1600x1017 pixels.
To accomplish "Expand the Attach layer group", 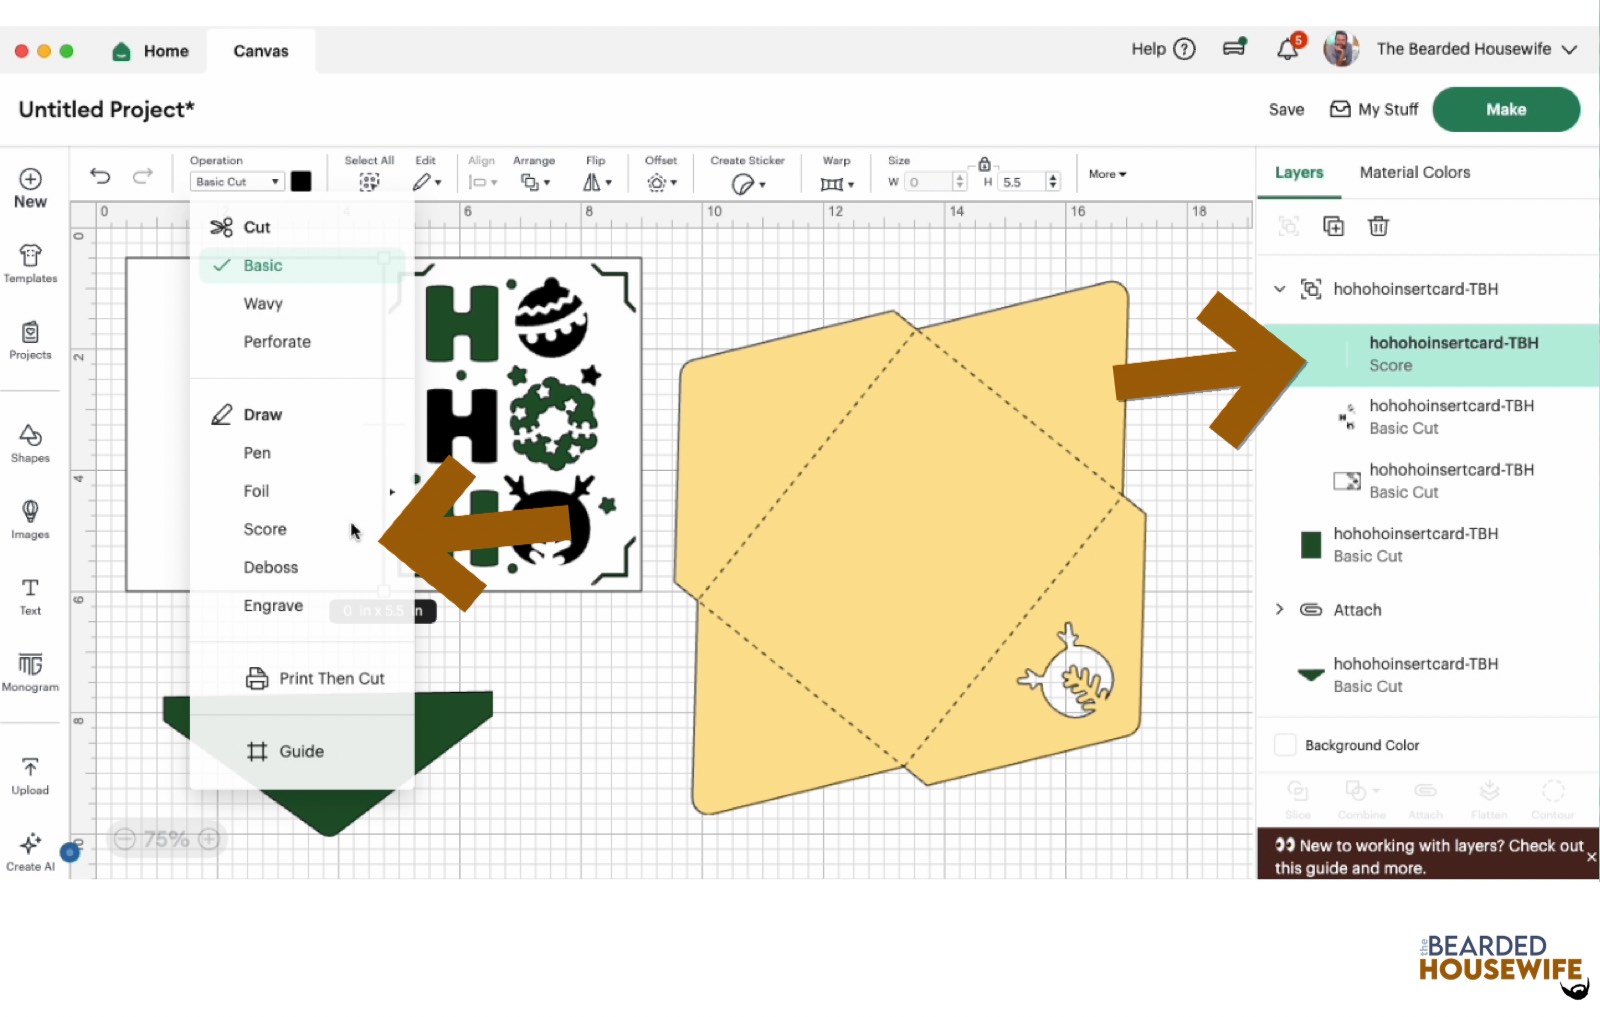I will [1279, 609].
